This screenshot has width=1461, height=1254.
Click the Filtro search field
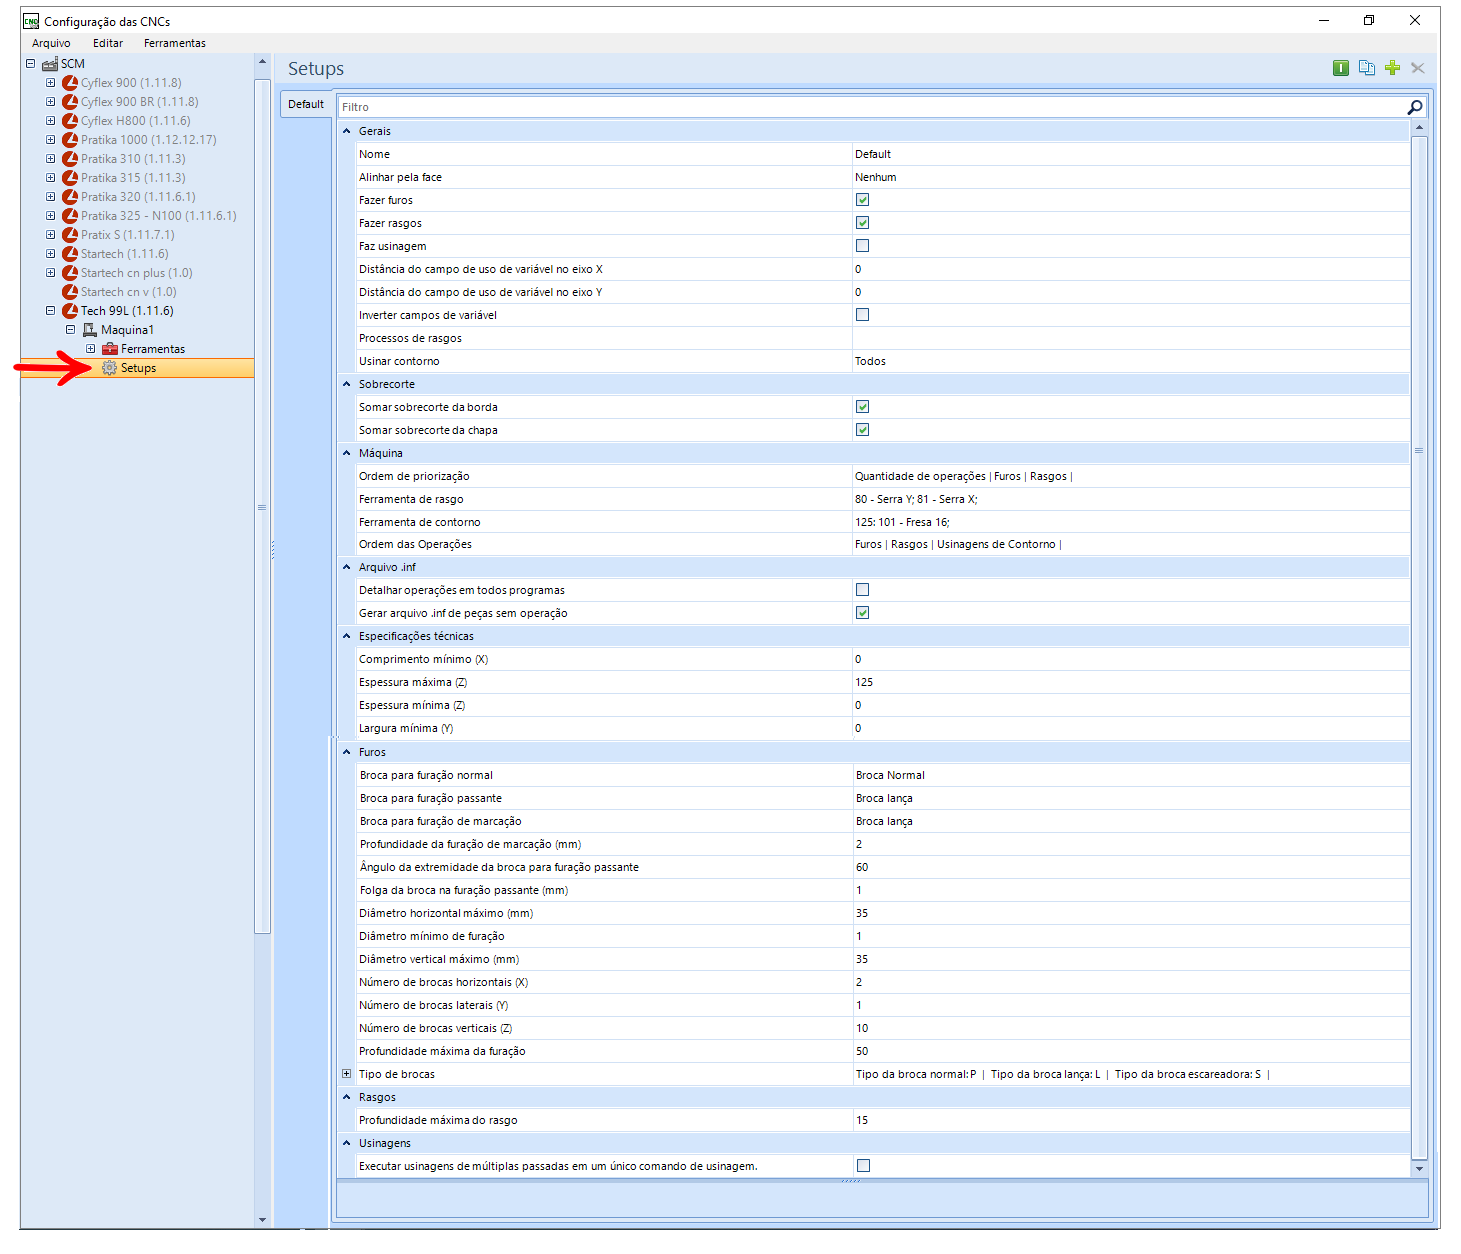click(872, 107)
